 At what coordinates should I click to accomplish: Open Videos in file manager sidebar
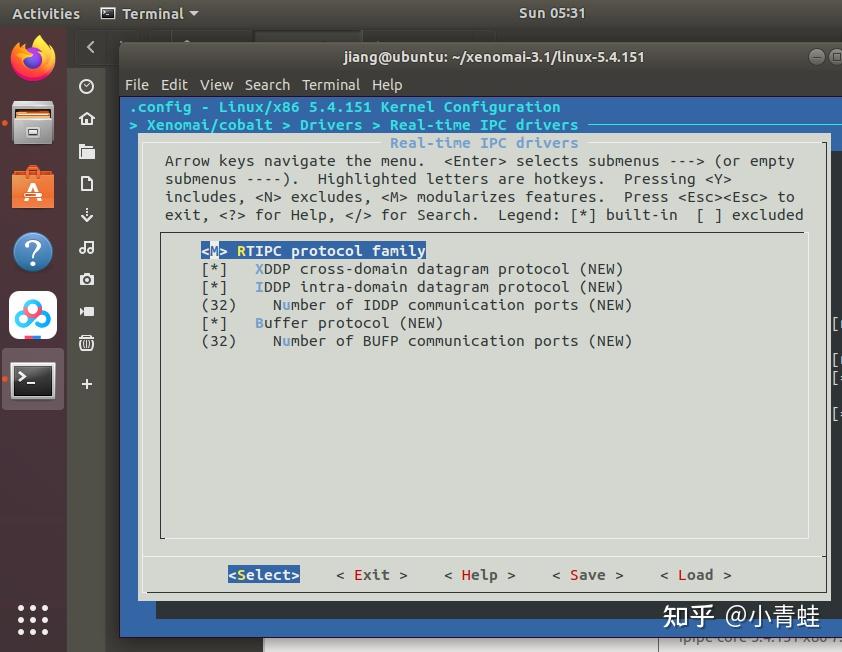tap(86, 311)
